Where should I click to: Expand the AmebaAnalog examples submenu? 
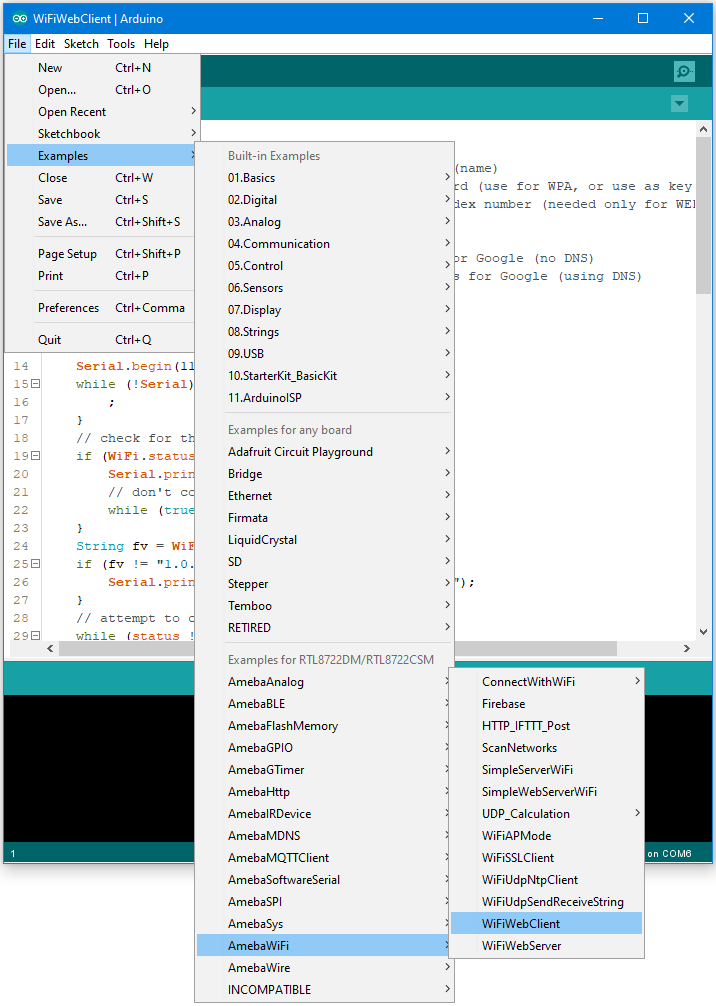(x=323, y=682)
